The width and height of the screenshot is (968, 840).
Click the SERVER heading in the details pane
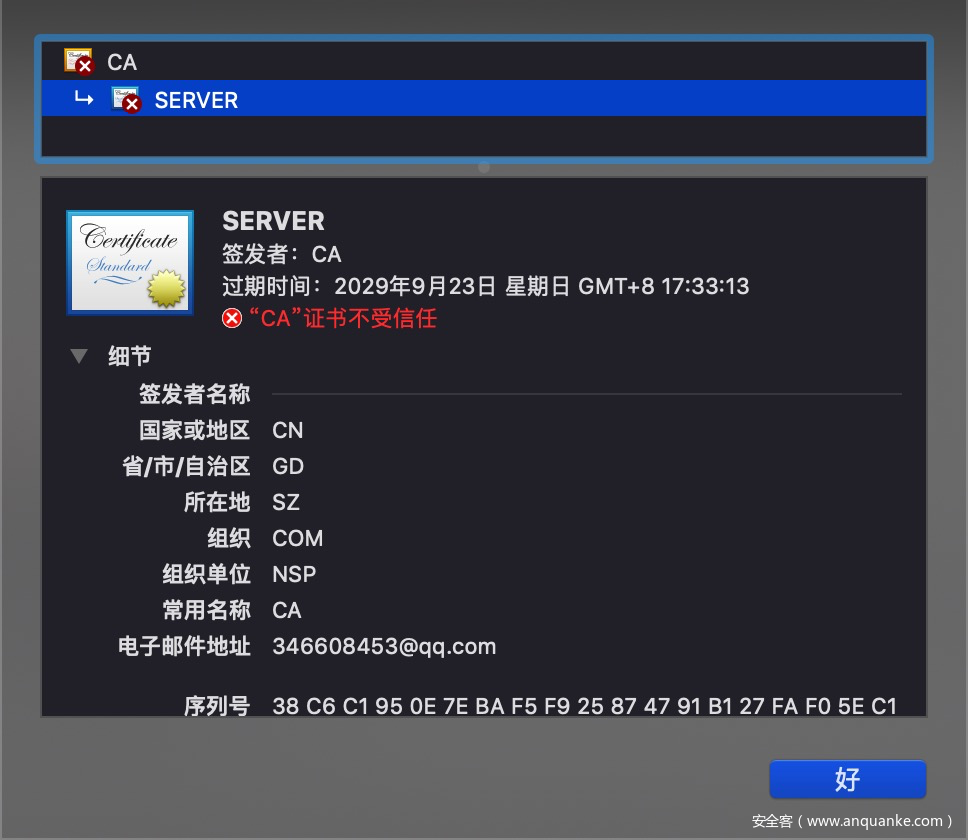pos(273,221)
